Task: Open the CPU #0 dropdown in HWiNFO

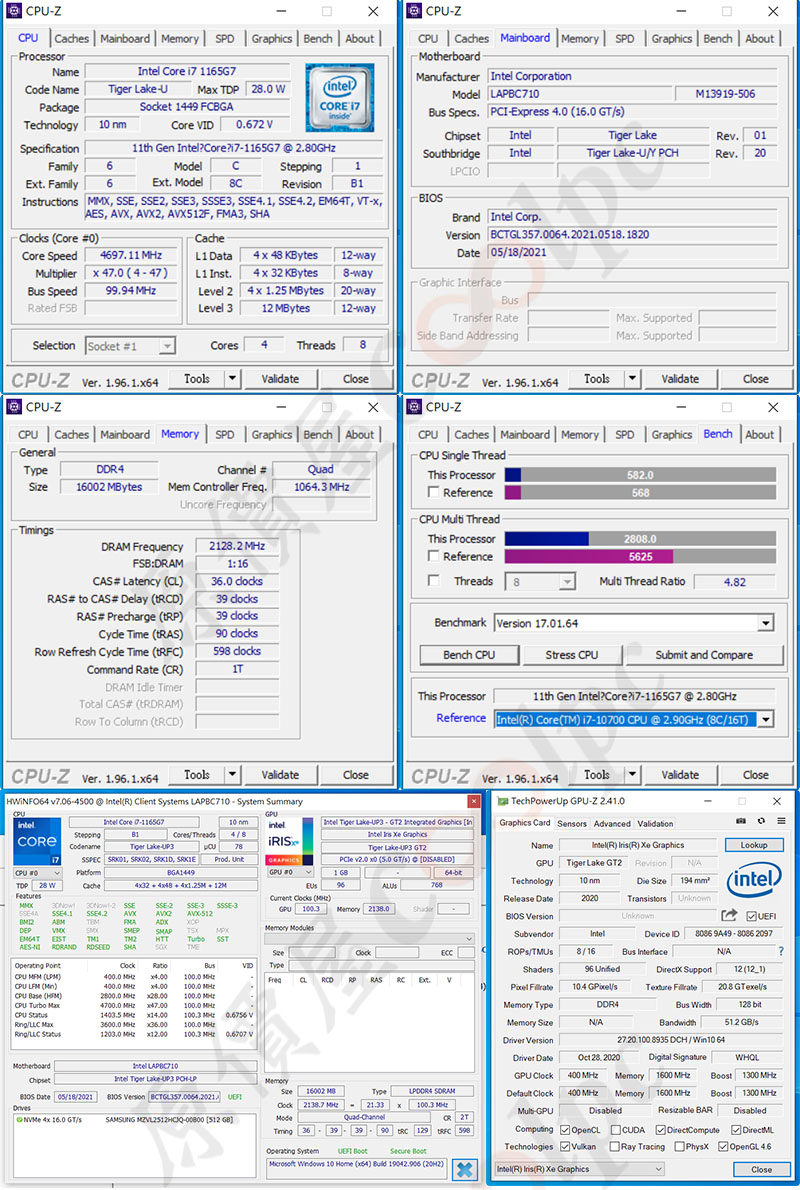Action: click(x=38, y=873)
